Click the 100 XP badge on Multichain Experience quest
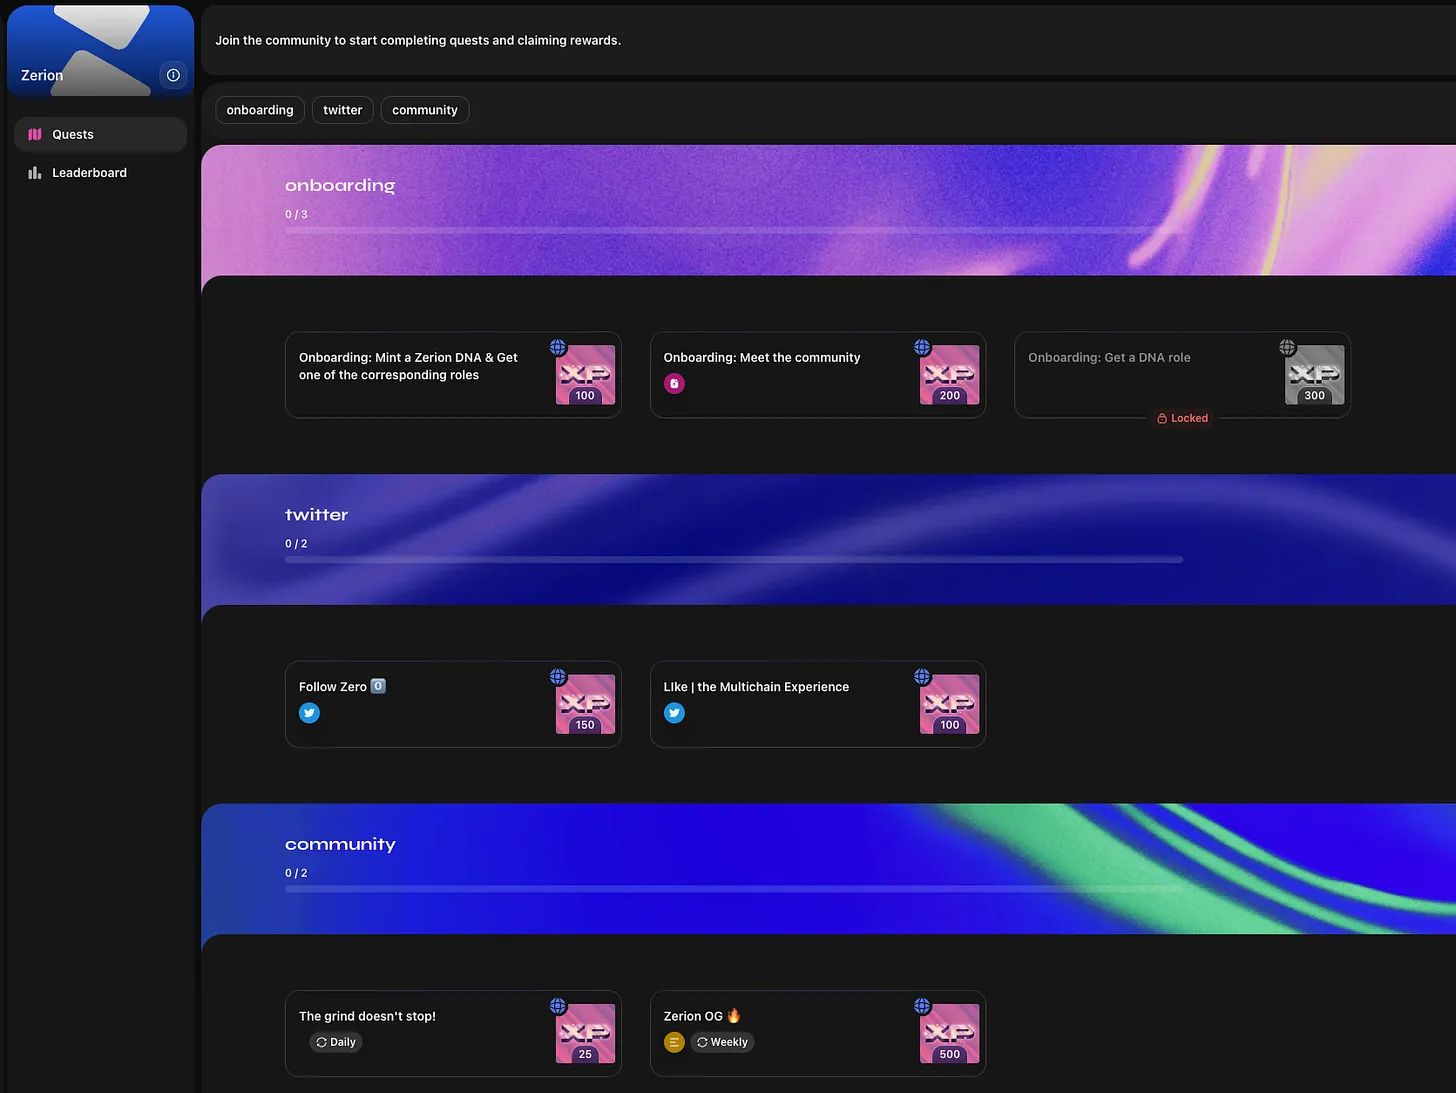 [950, 704]
